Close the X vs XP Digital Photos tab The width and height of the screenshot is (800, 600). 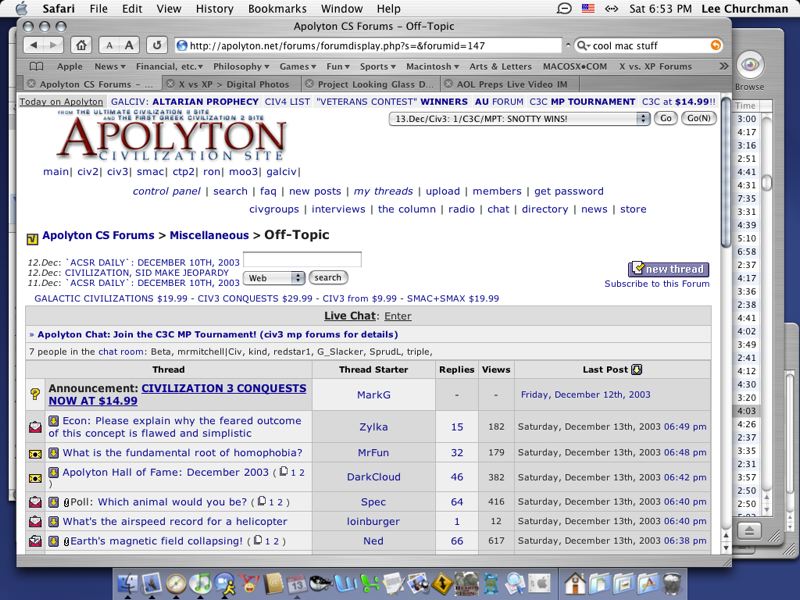pyautogui.click(x=171, y=84)
